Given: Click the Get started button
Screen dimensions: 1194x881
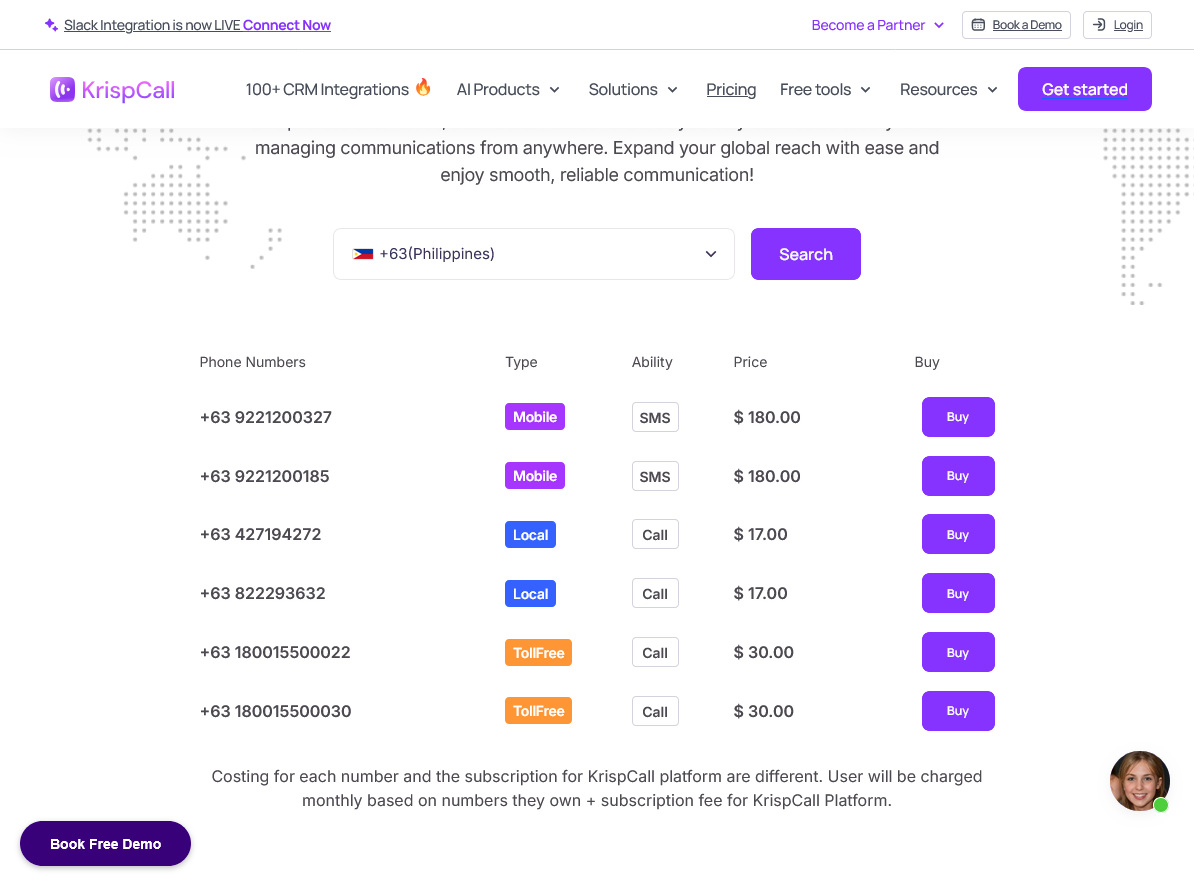Looking at the screenshot, I should [1084, 89].
